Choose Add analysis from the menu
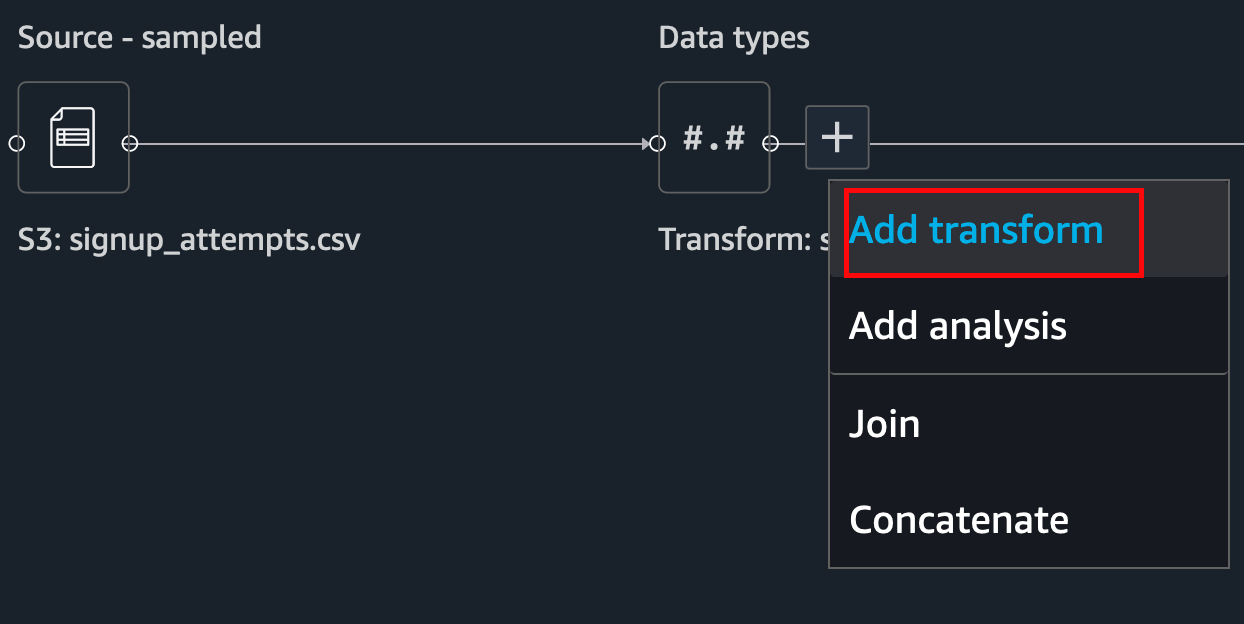The width and height of the screenshot is (1244, 624). (958, 325)
